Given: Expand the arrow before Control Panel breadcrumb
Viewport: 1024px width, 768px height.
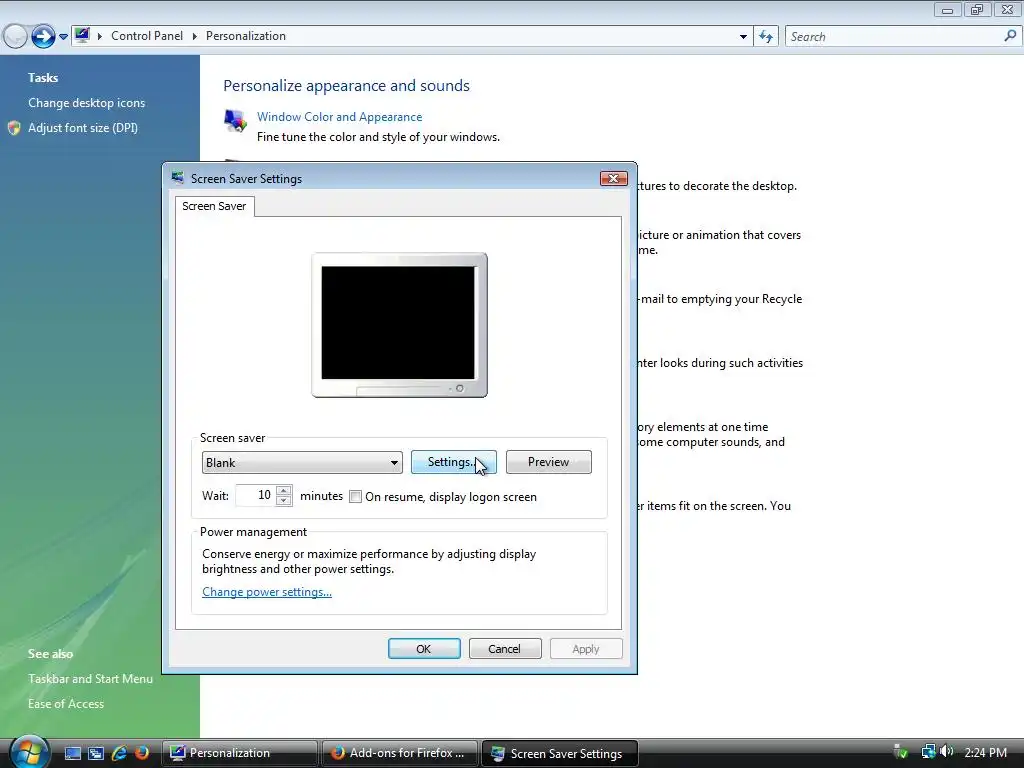Looking at the screenshot, I should point(100,36).
